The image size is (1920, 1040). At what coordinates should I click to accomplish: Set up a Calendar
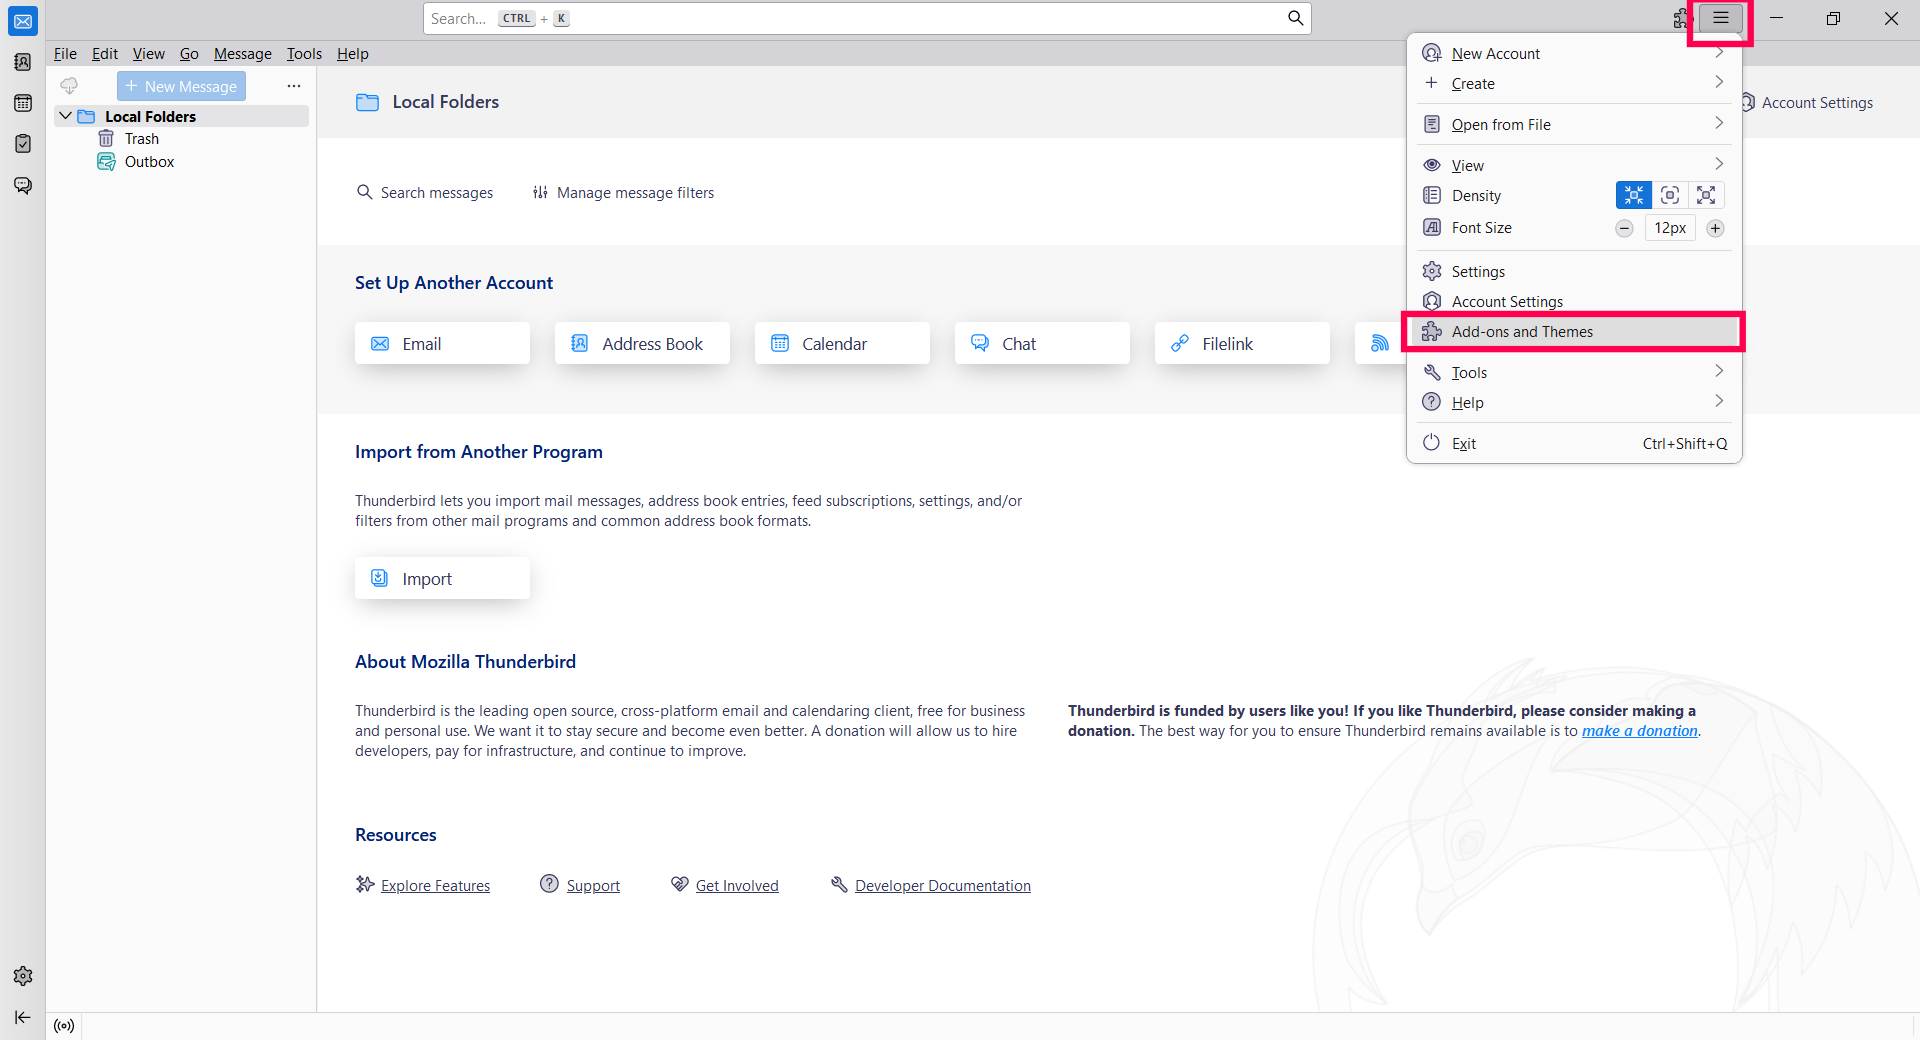pyautogui.click(x=842, y=343)
